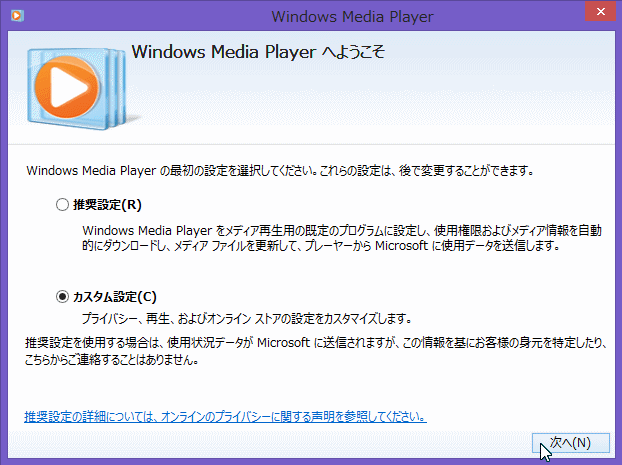Click the small Media Player icon in title bar
622x465 pixels.
pos(14,16)
